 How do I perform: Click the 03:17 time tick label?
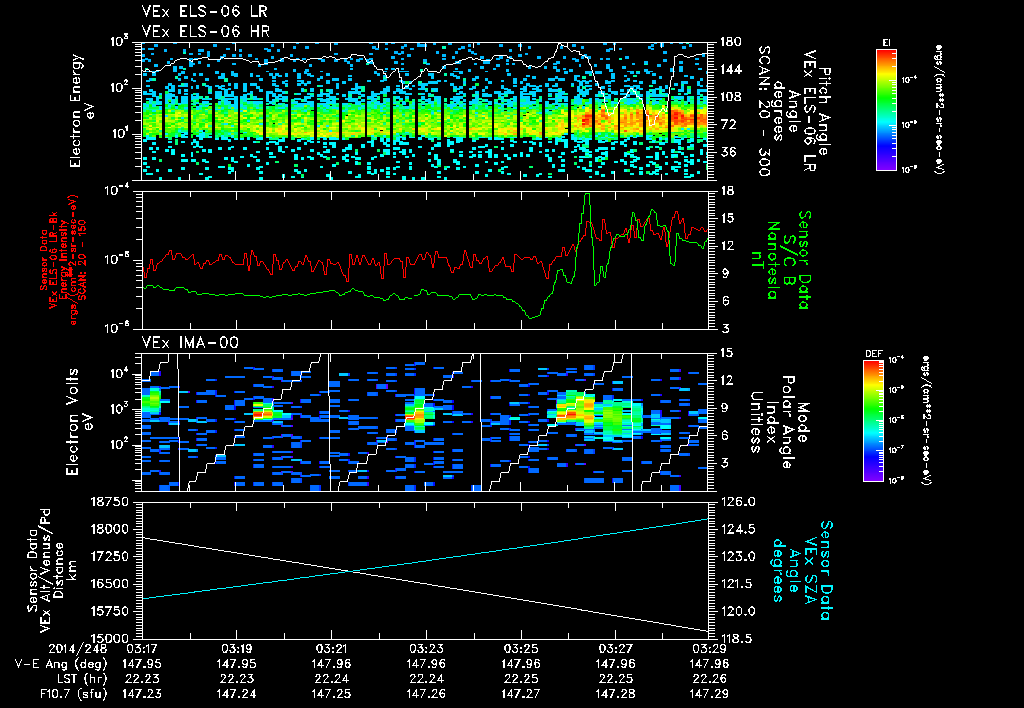point(142,649)
